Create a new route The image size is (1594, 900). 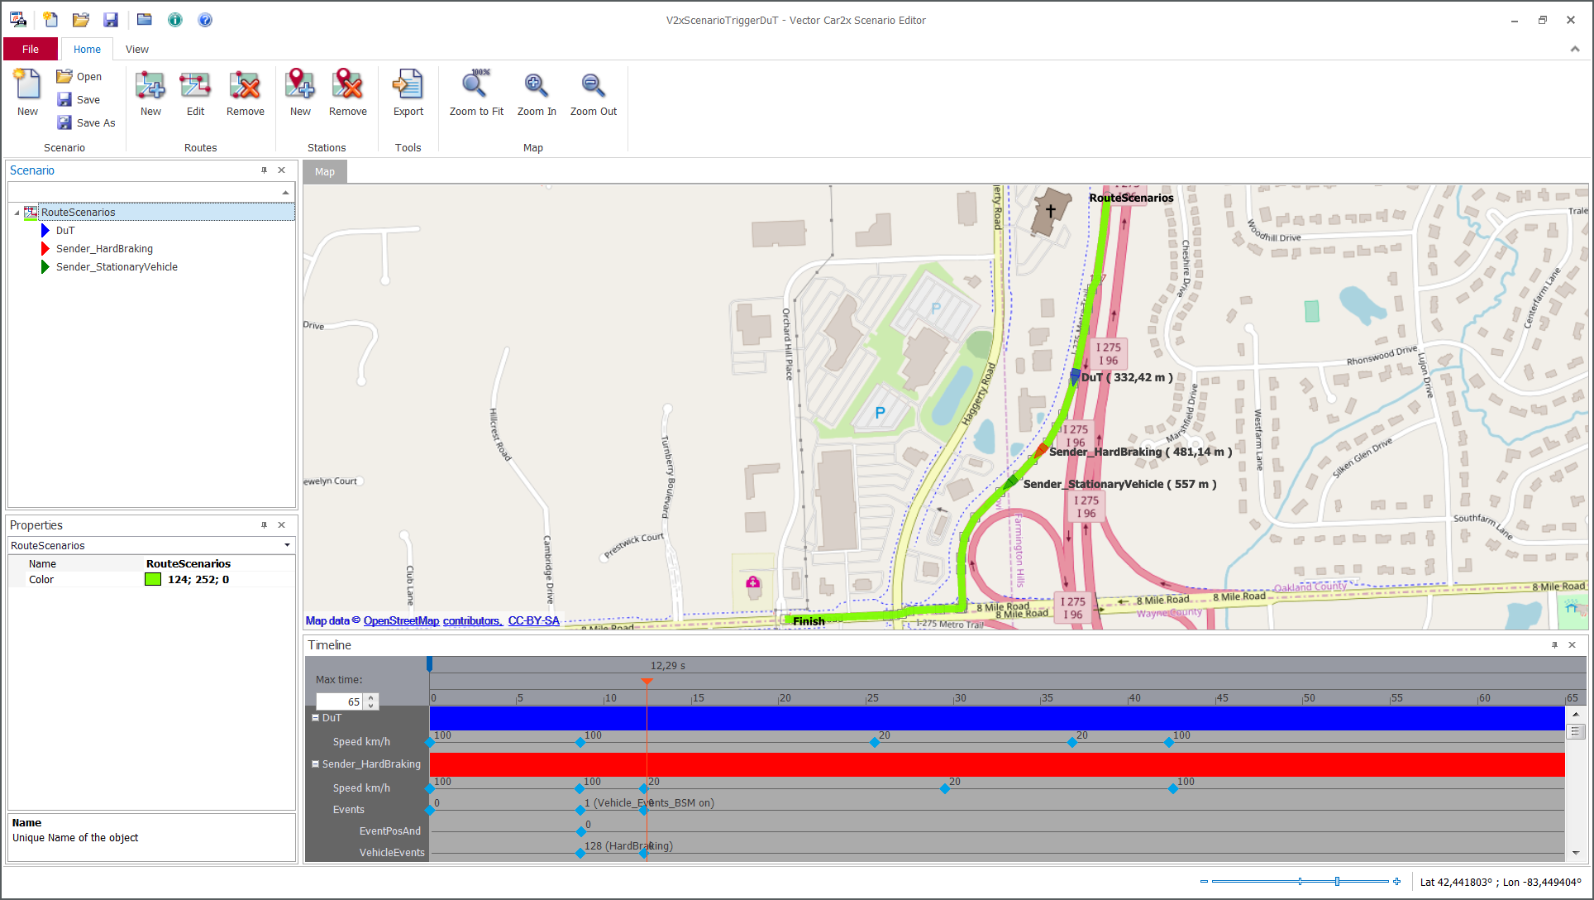[x=151, y=92]
